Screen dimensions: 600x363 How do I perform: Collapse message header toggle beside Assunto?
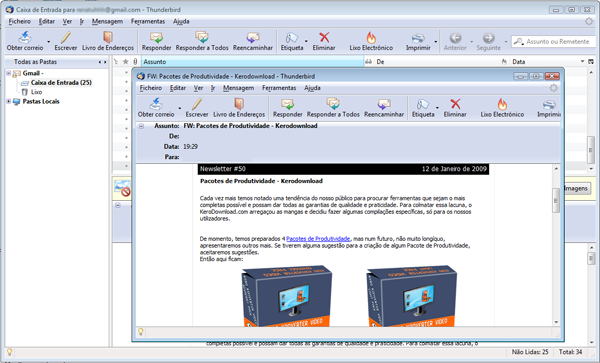tap(141, 126)
